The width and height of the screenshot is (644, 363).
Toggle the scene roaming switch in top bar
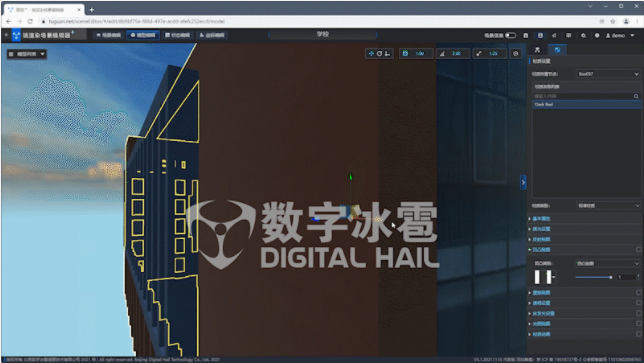click(x=511, y=36)
